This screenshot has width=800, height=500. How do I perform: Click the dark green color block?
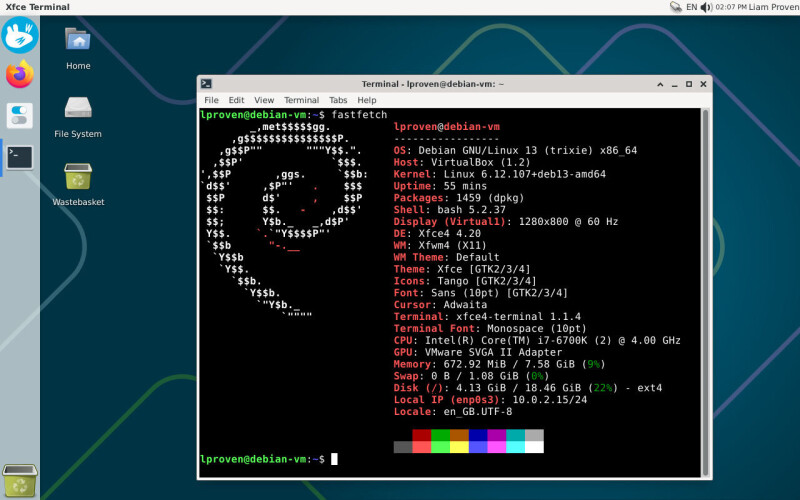[x=440, y=435]
